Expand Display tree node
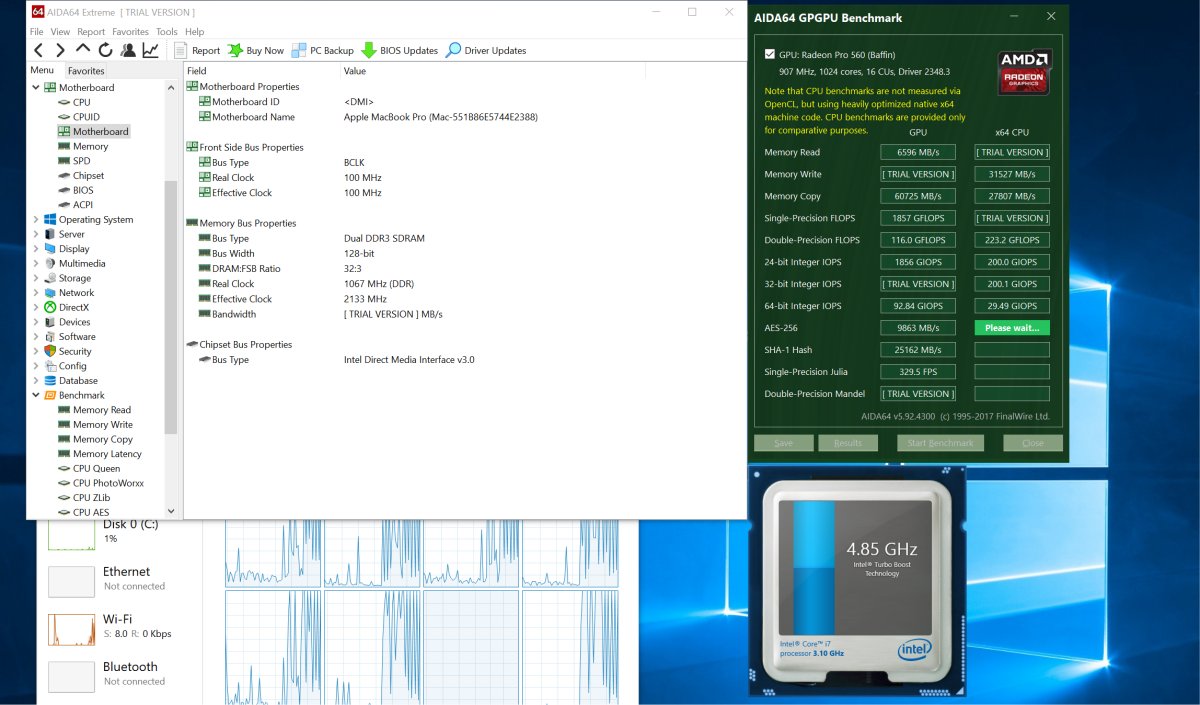The height and width of the screenshot is (705, 1200). 36,249
